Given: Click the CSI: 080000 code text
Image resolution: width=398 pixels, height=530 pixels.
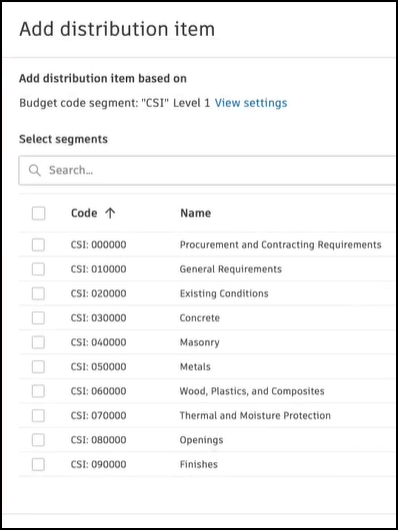Looking at the screenshot, I should coord(98,440).
